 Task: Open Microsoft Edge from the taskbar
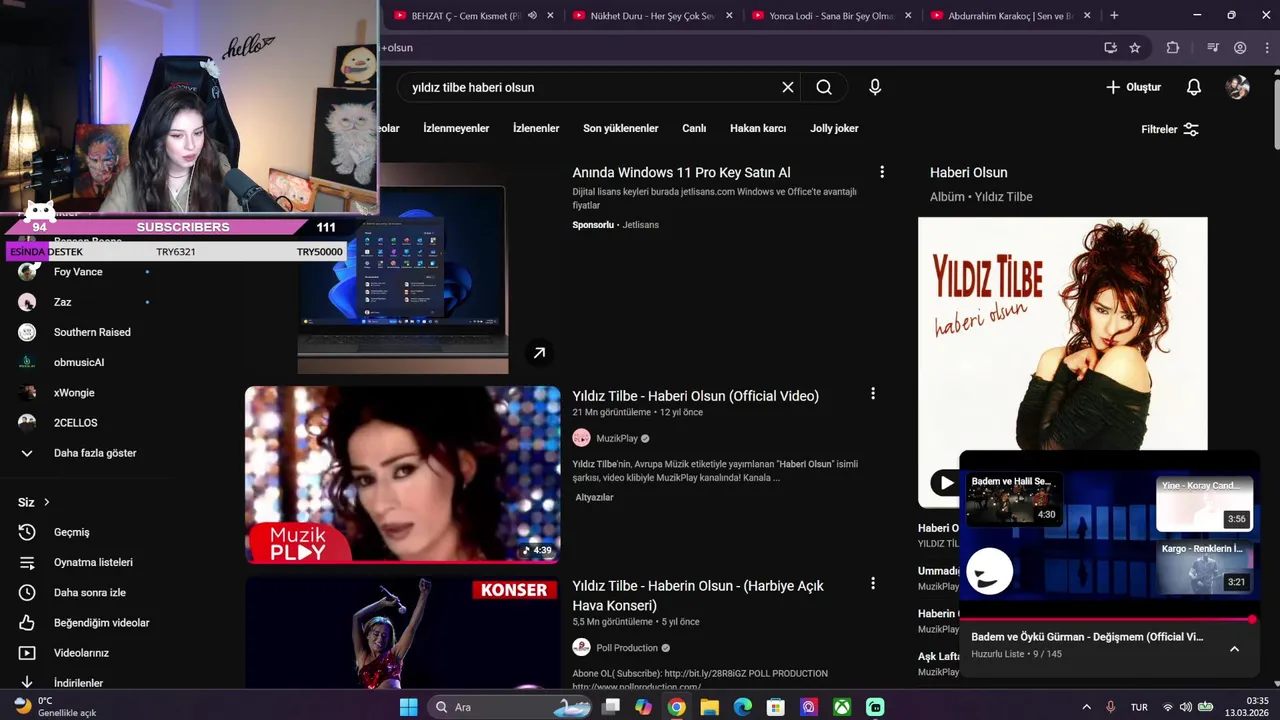pos(742,707)
